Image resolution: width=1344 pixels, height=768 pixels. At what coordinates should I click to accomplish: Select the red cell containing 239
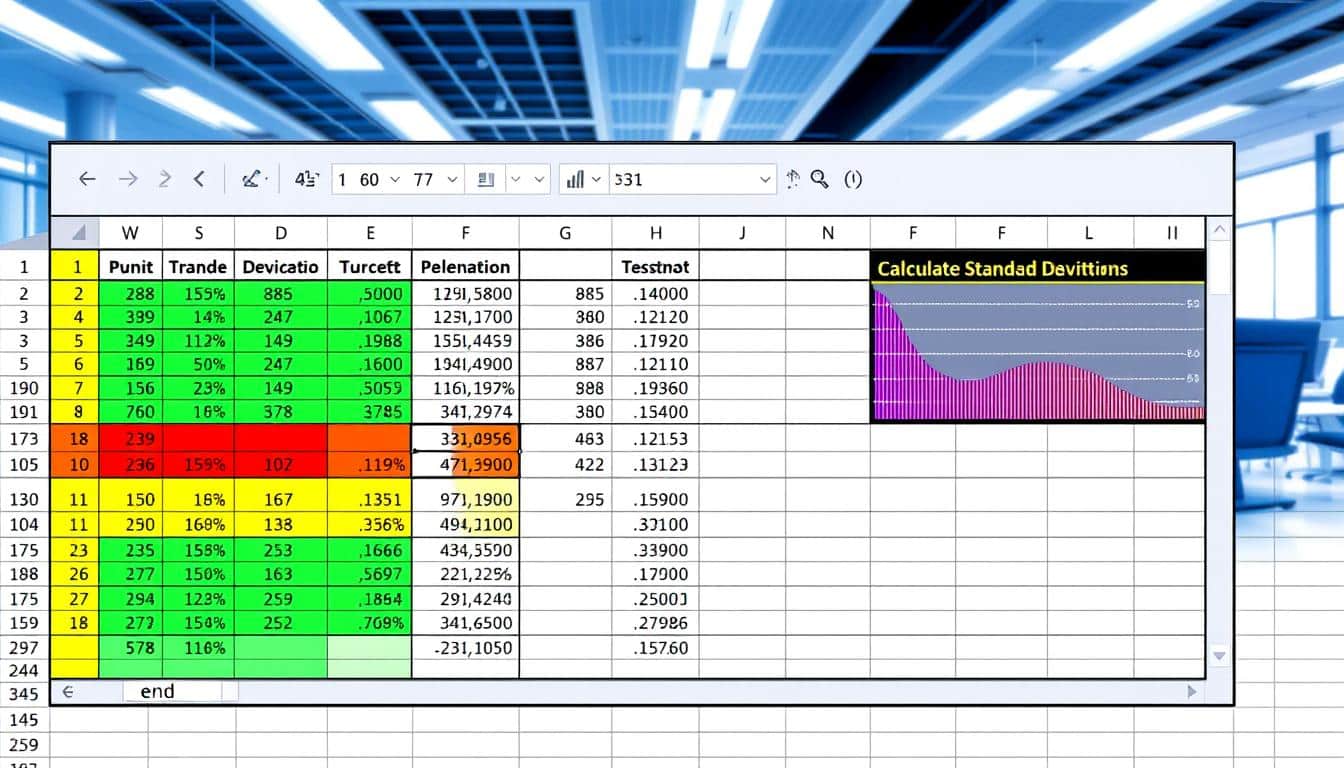tap(140, 438)
